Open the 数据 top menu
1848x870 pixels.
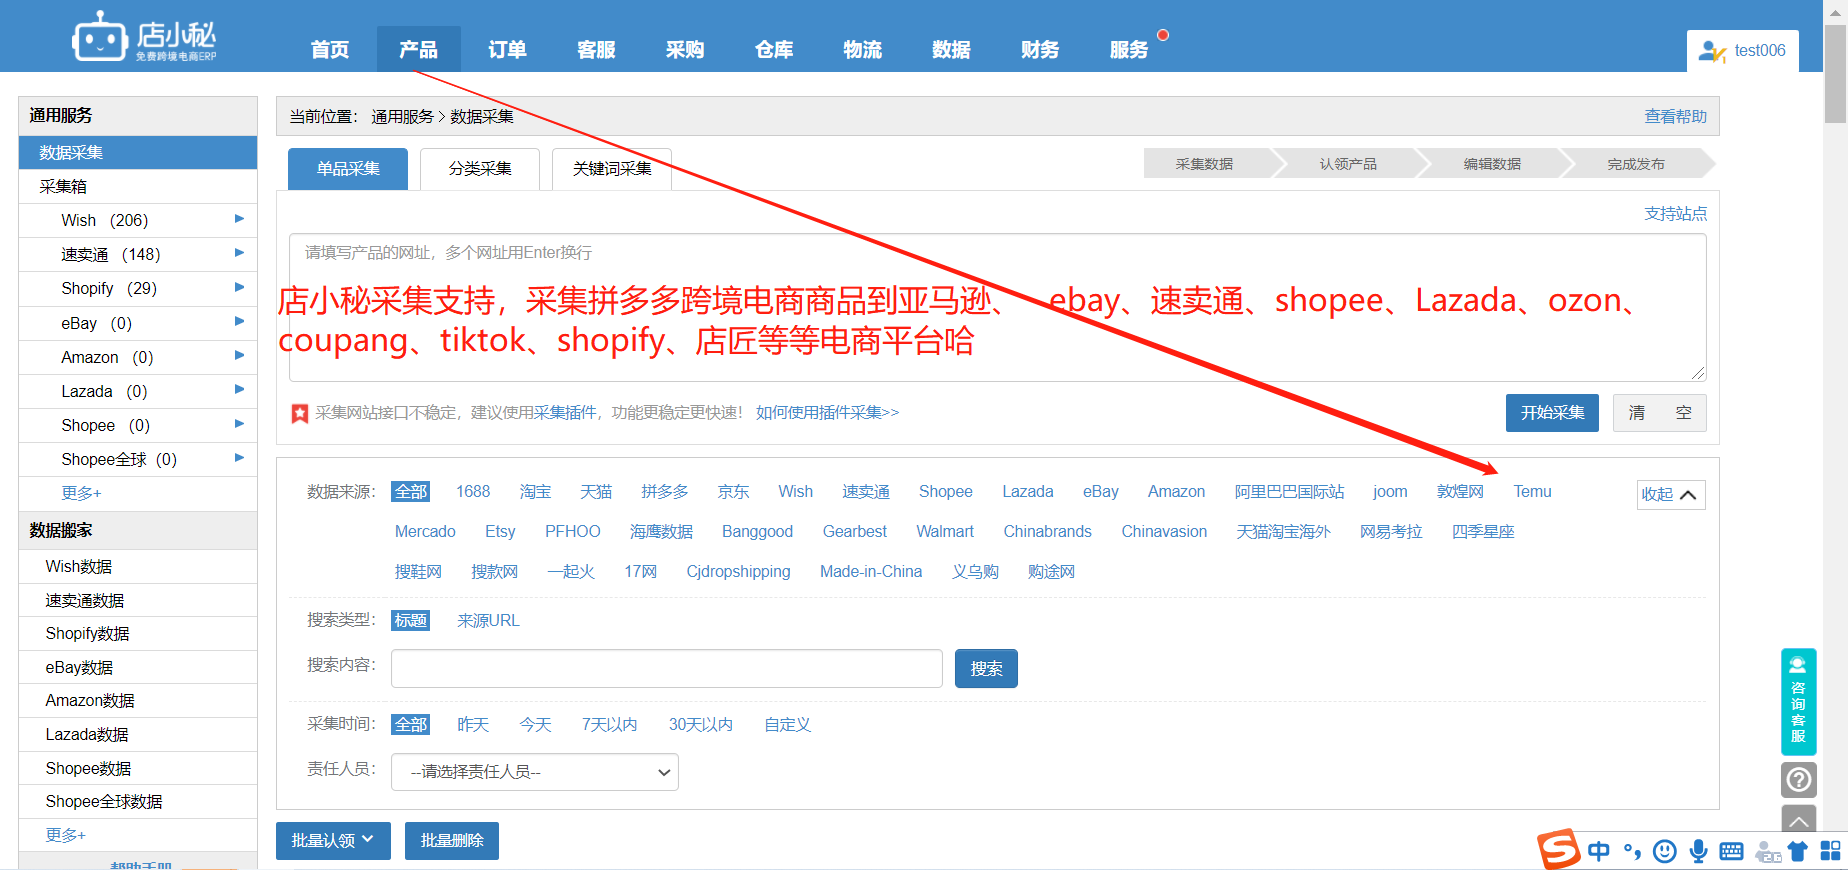[x=951, y=49]
